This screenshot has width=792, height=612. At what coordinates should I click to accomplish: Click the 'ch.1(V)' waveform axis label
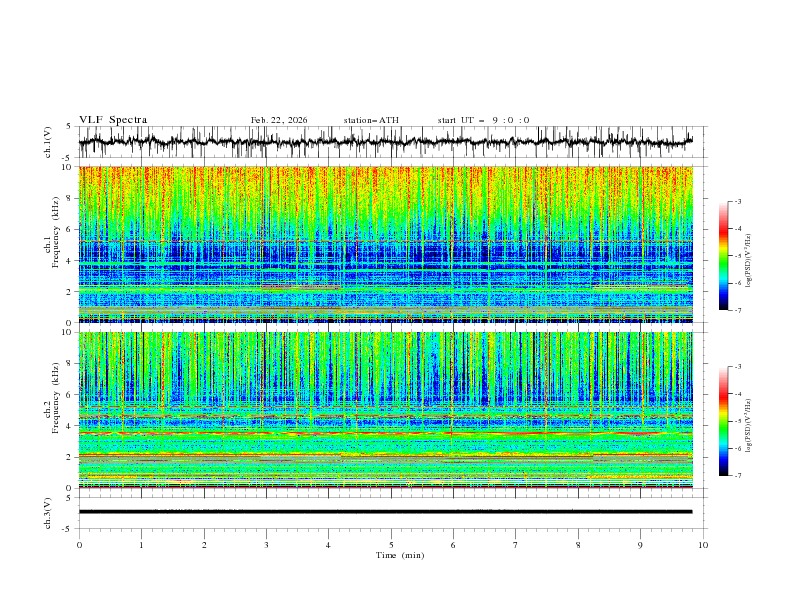[x=48, y=142]
